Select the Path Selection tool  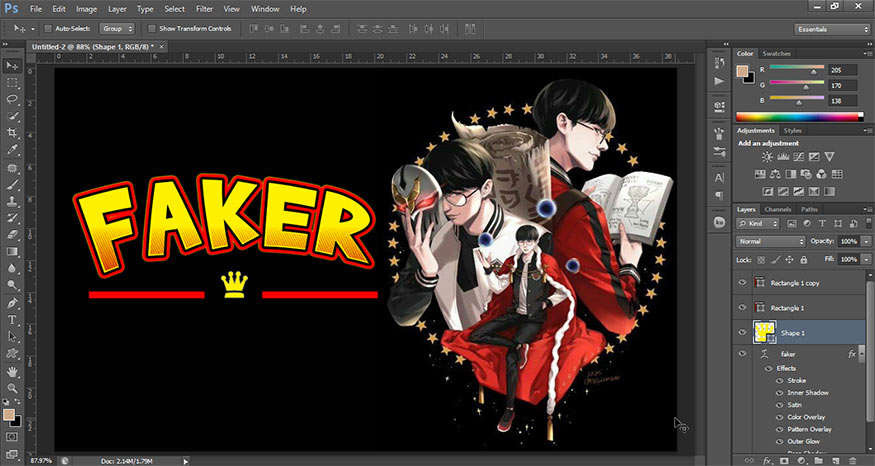click(x=12, y=337)
